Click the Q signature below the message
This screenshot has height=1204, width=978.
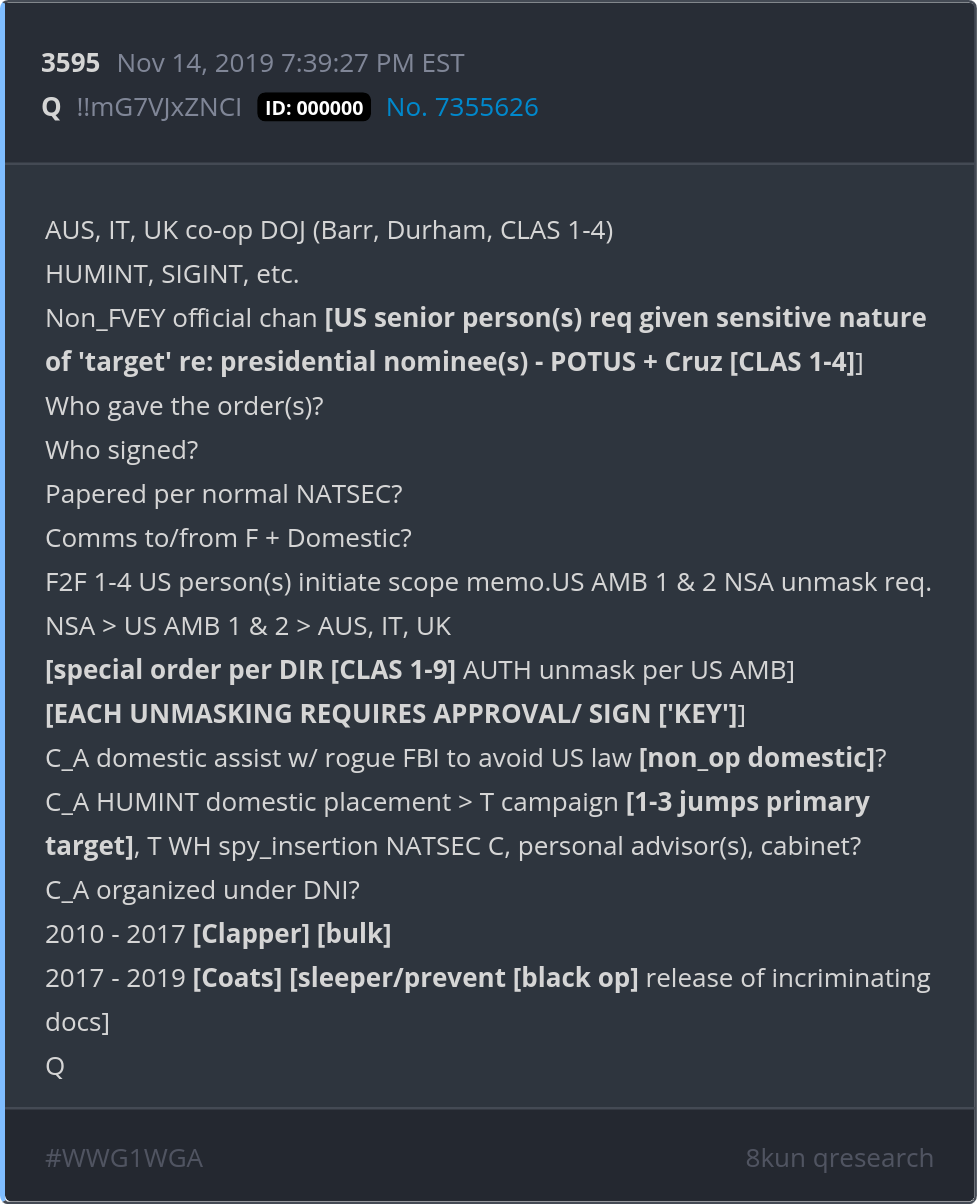click(x=55, y=1066)
